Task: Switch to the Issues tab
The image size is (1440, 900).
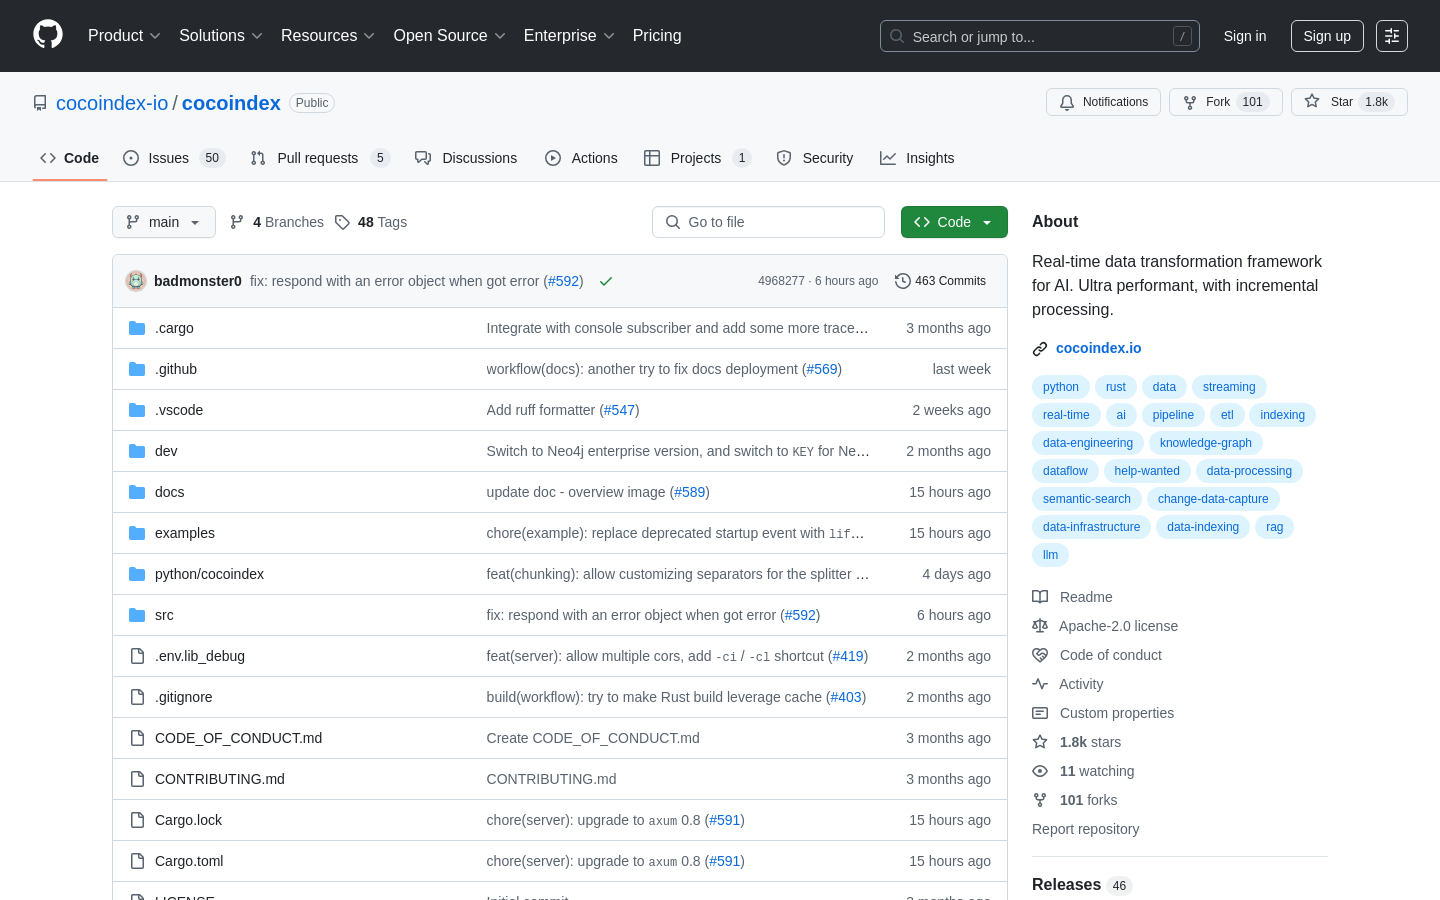Action: pyautogui.click(x=174, y=158)
